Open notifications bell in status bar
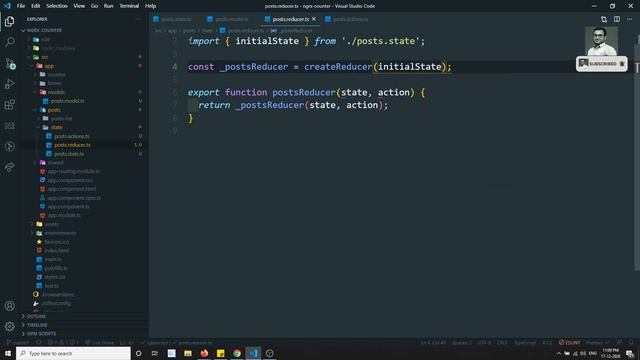The image size is (640, 360). coord(631,342)
